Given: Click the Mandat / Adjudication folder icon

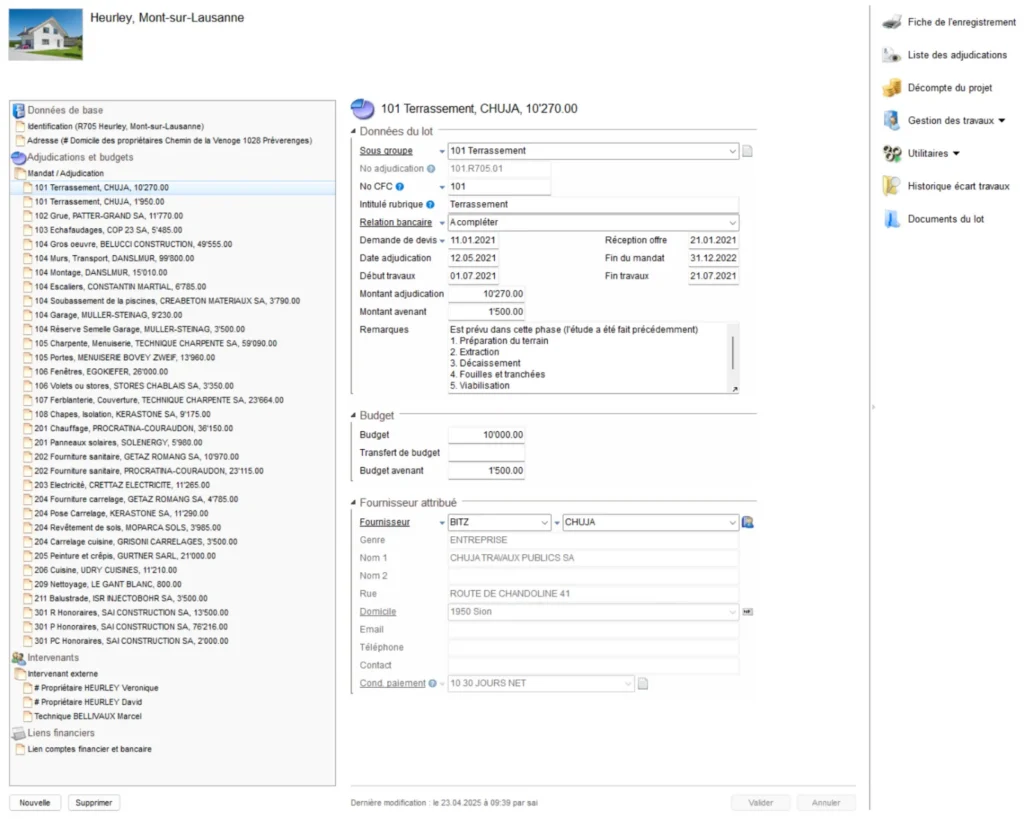Looking at the screenshot, I should coord(20,174).
